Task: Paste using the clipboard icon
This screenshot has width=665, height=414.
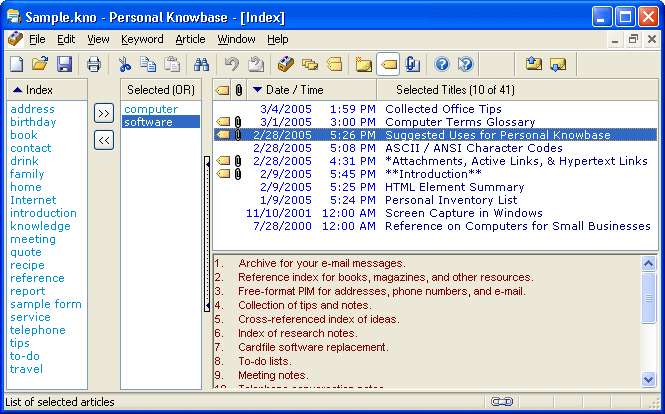Action: tap(172, 64)
